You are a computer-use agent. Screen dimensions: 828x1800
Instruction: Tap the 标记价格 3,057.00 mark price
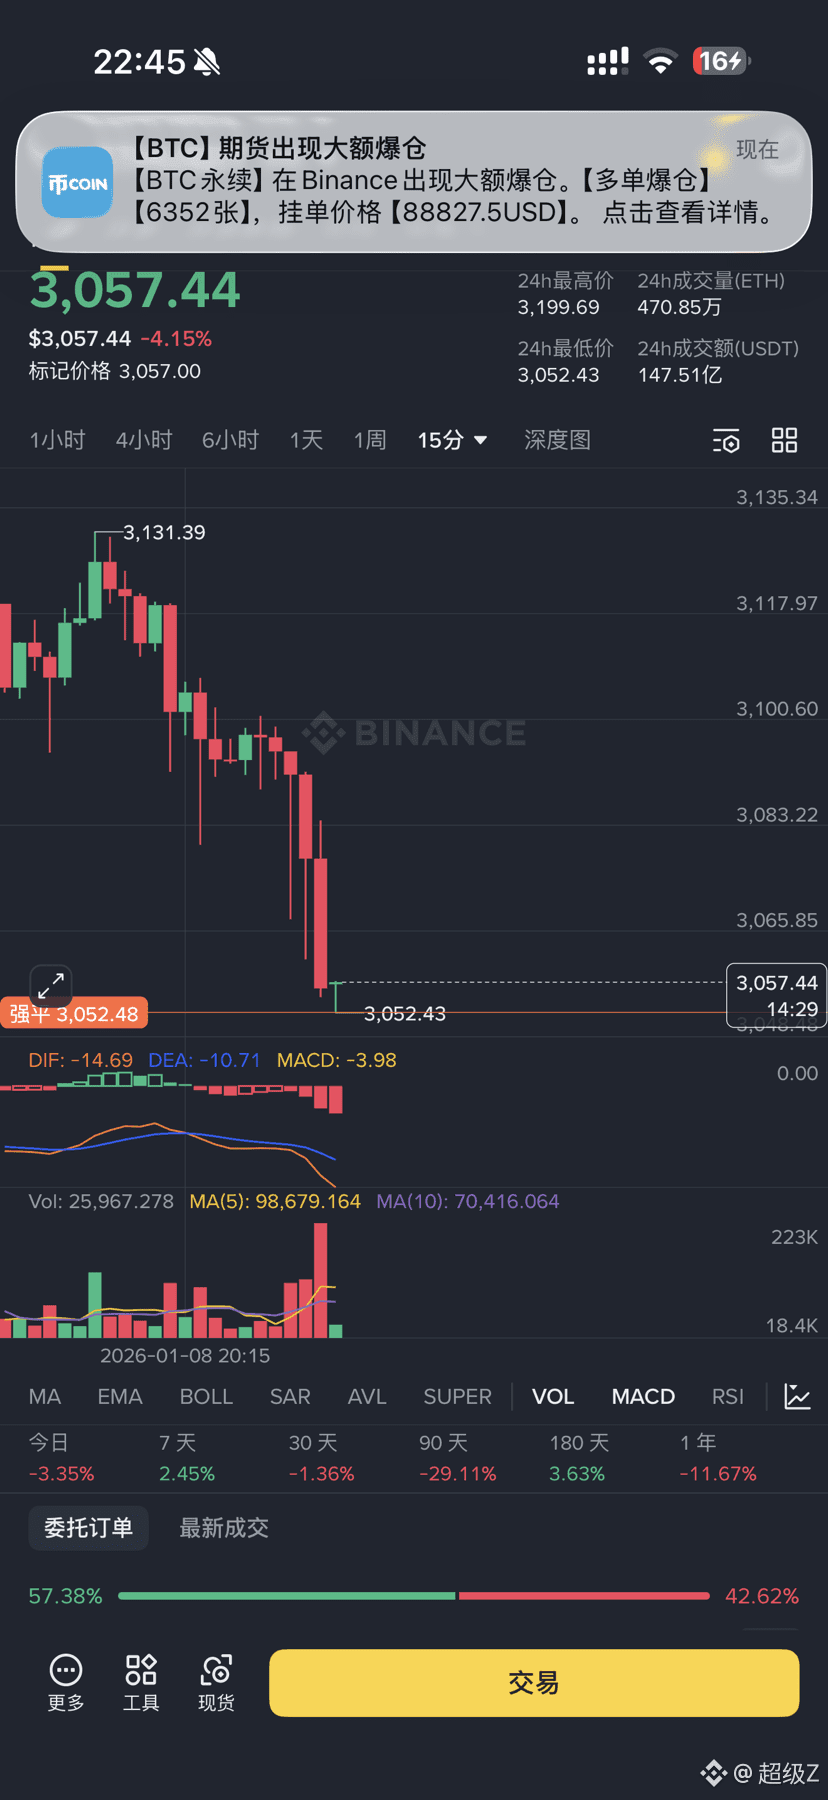pyautogui.click(x=115, y=371)
